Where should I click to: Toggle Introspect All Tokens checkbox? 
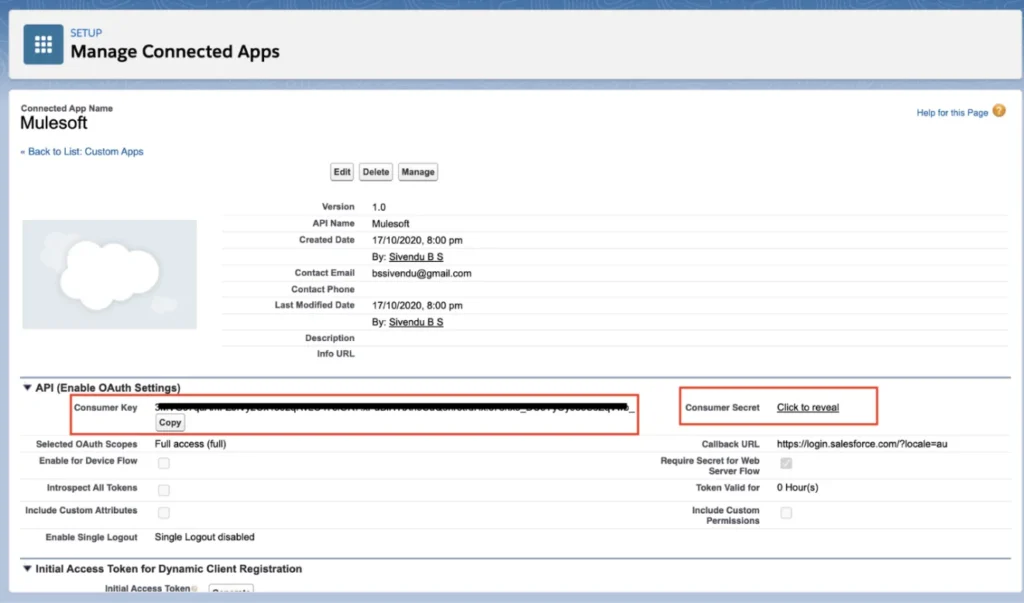(163, 489)
